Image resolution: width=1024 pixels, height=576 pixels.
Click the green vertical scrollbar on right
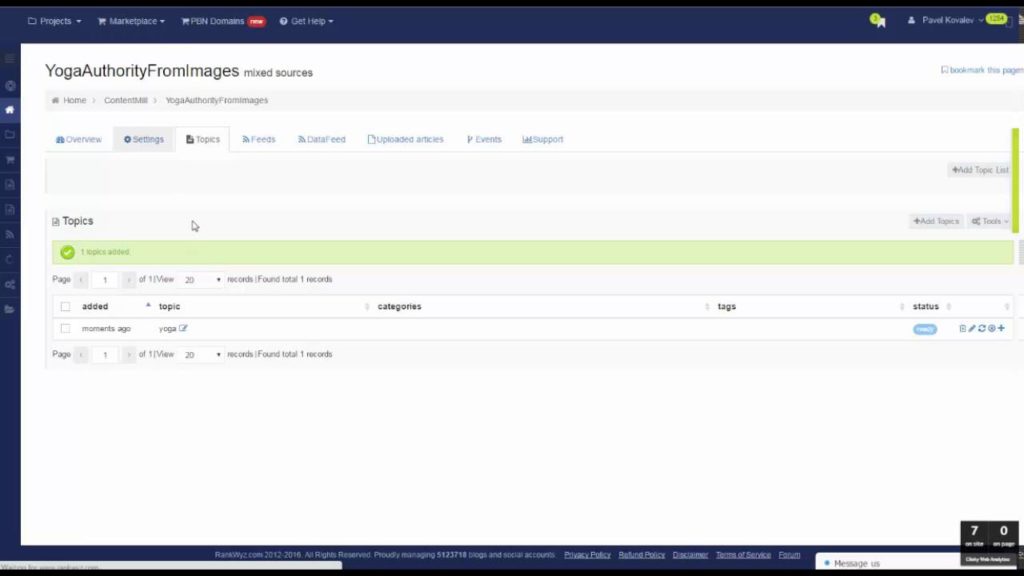[1015, 181]
